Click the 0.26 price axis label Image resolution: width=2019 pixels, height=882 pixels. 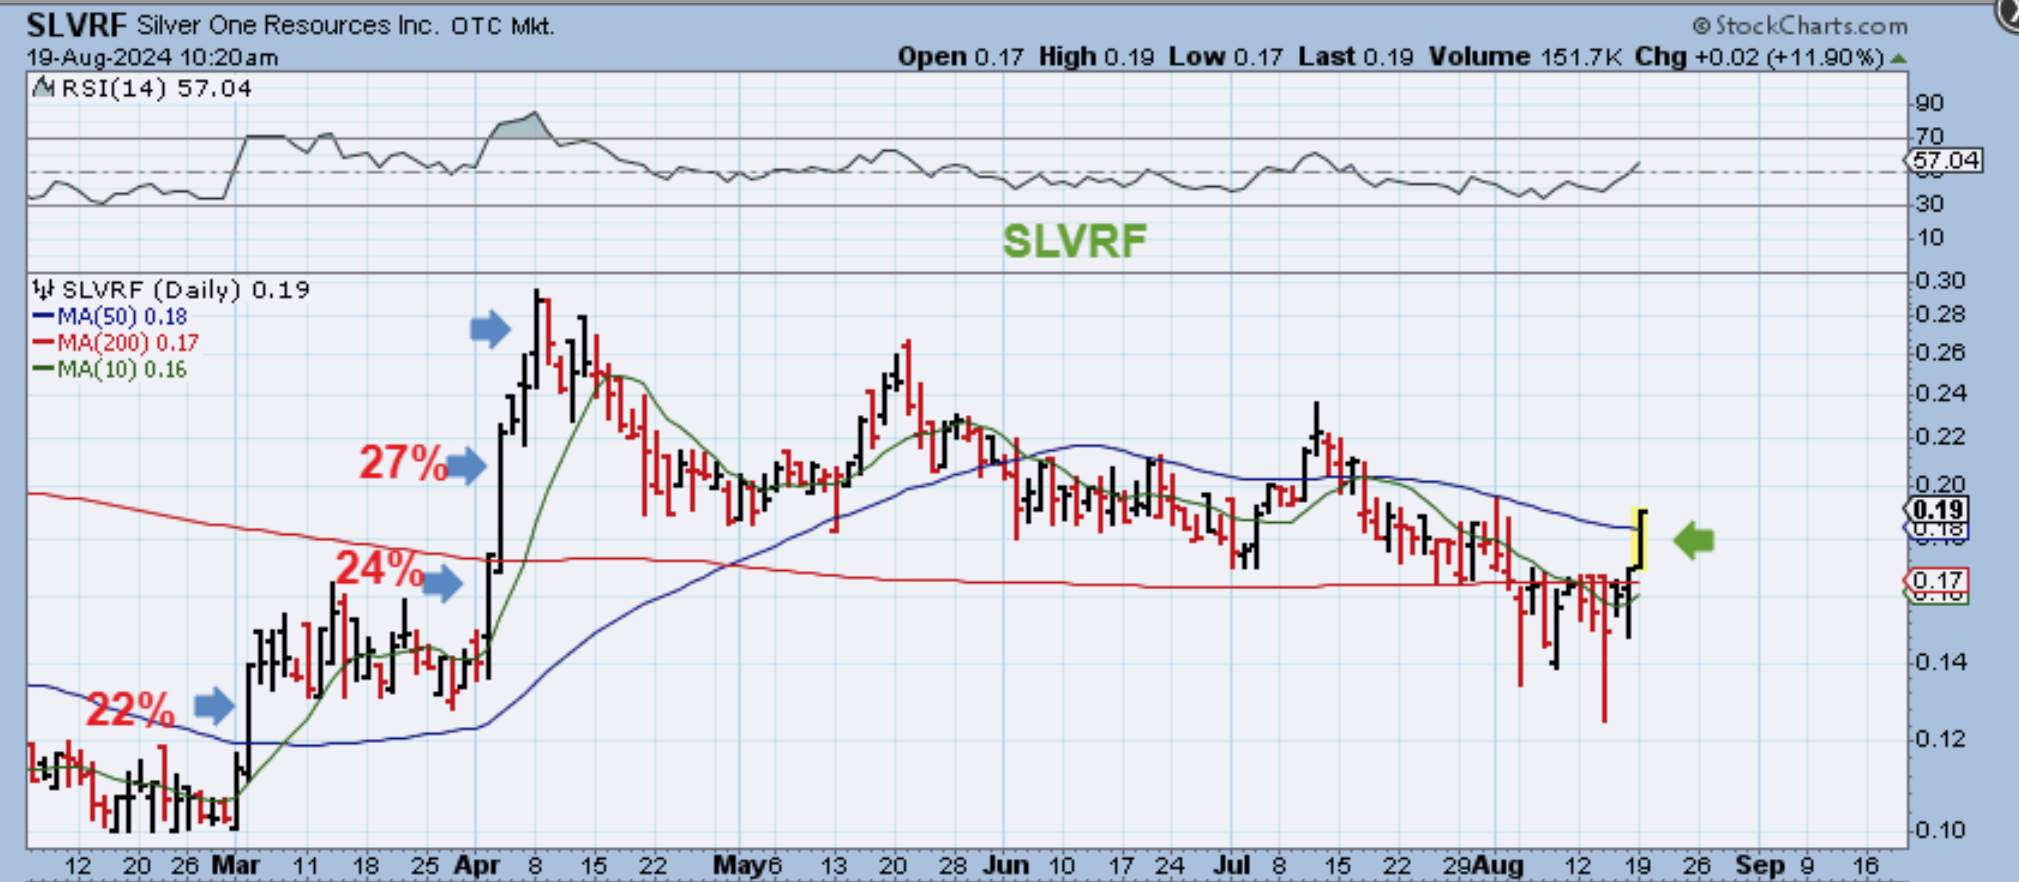pyautogui.click(x=1938, y=352)
